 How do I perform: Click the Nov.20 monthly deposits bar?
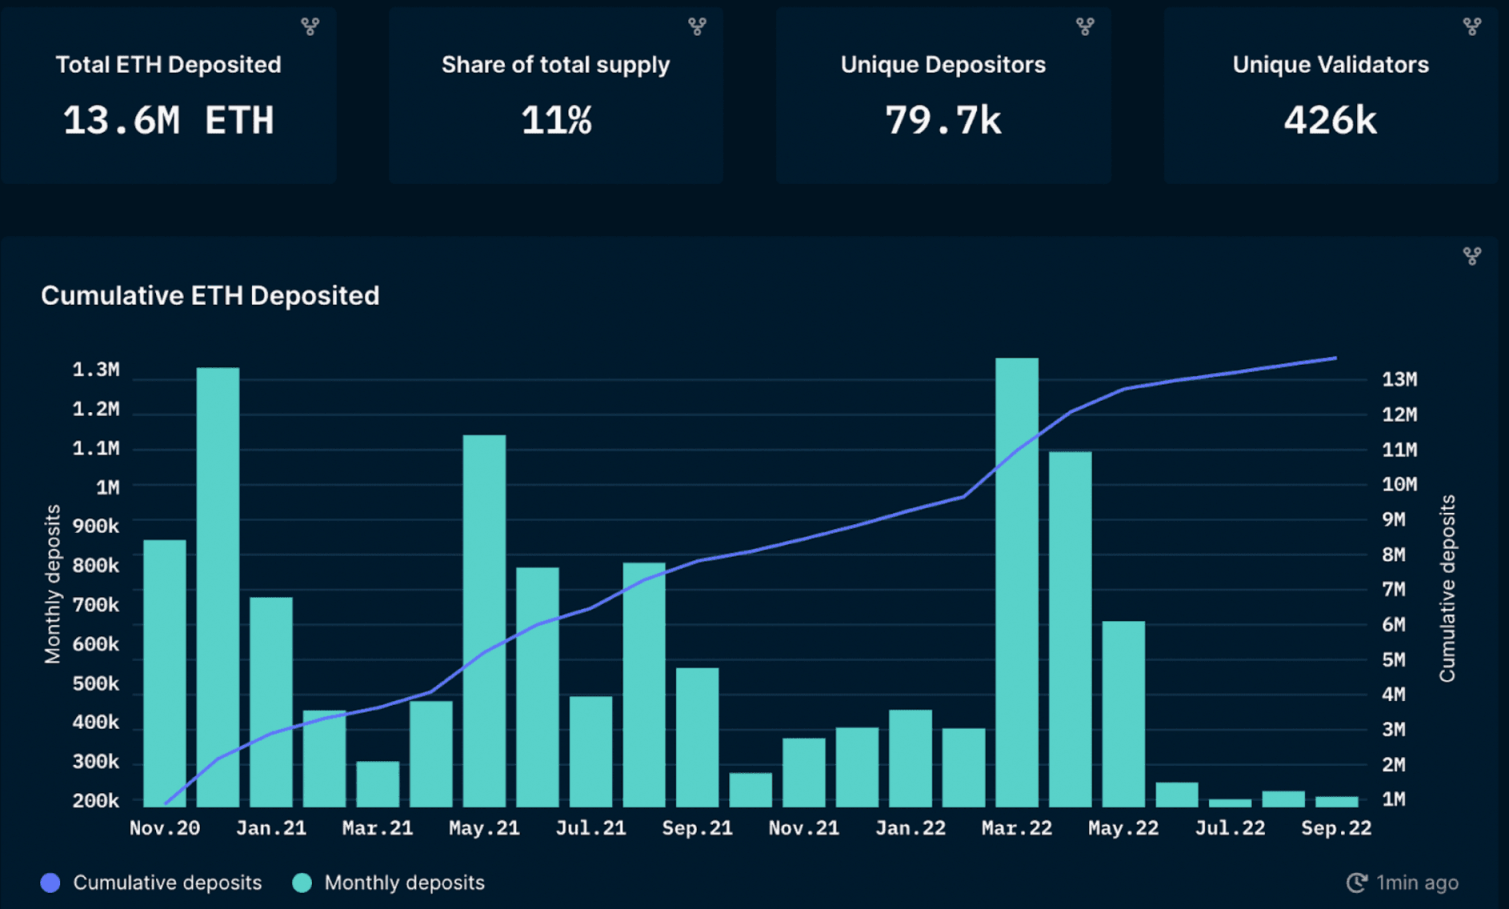(x=165, y=672)
